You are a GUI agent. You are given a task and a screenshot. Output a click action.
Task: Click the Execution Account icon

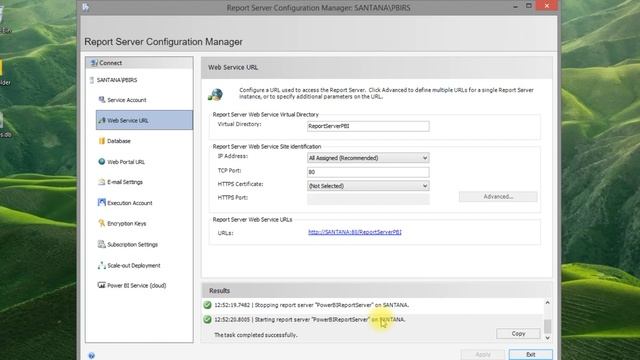[102, 202]
